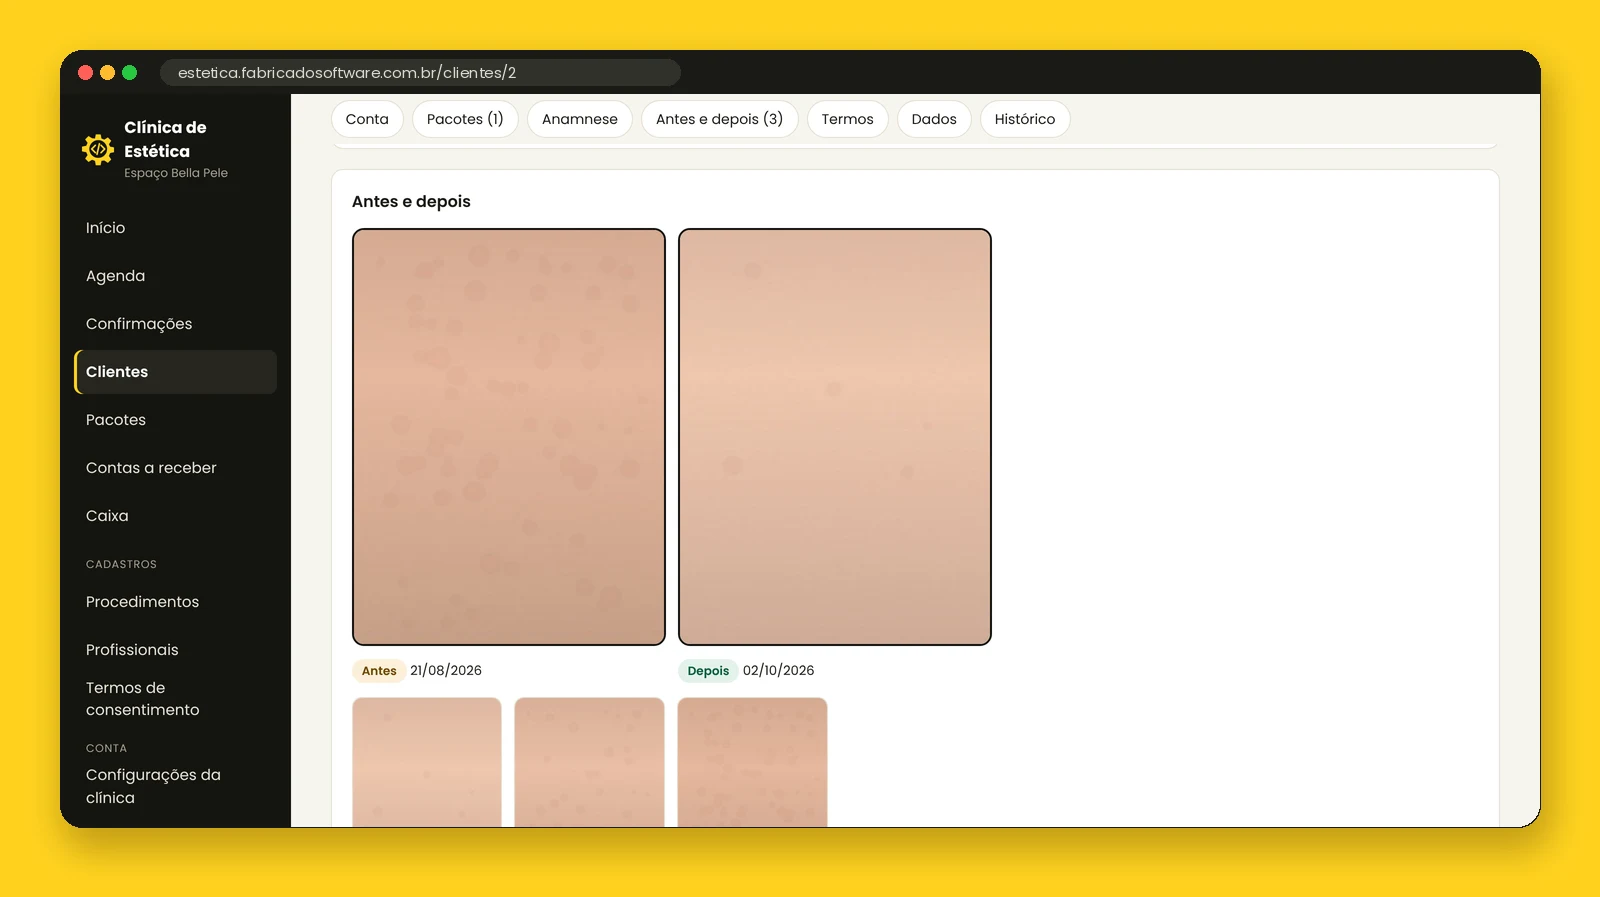1600x897 pixels.
Task: Select the first small photo thumbnail
Action: click(427, 762)
